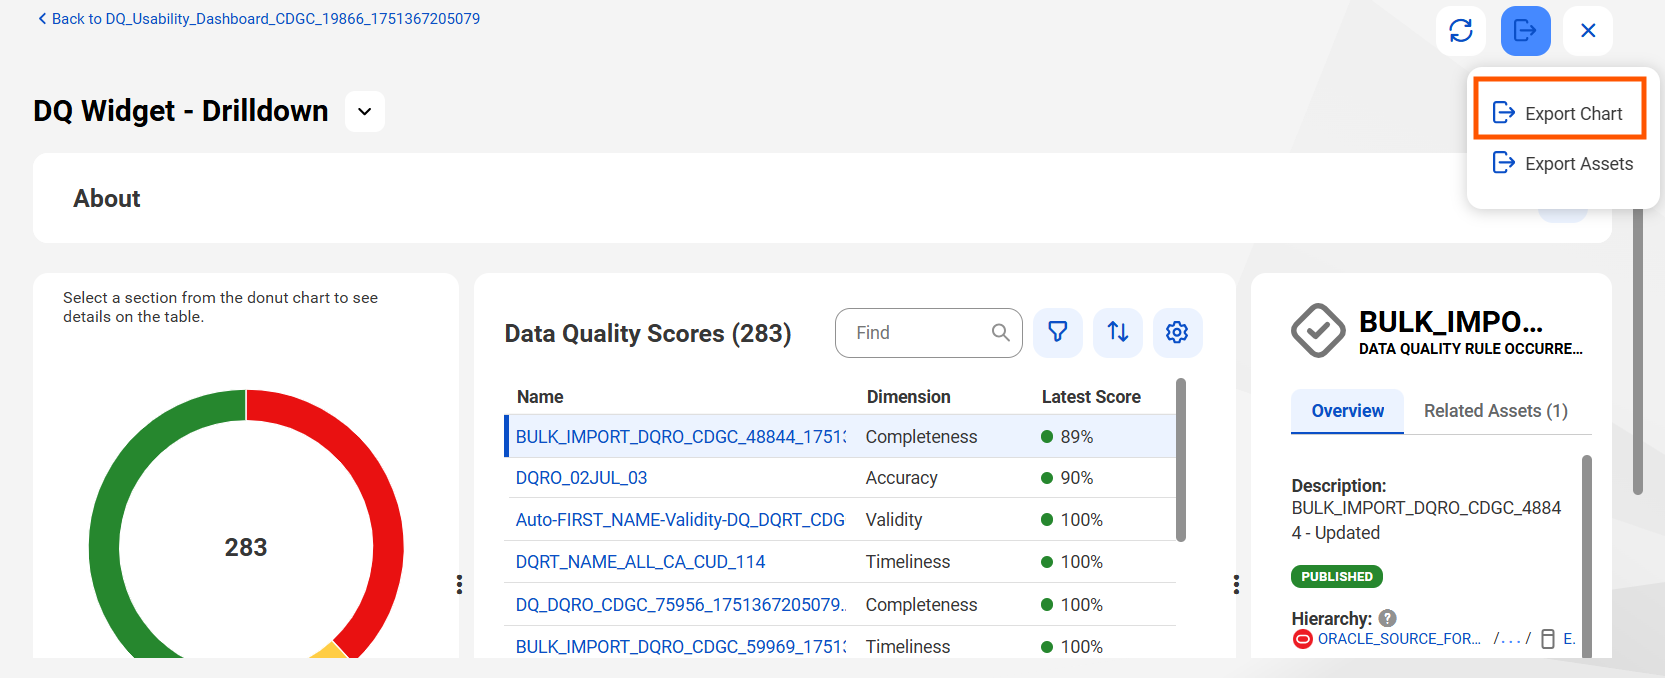Viewport: 1665px width, 678px height.
Task: Click the Hierarchy help question icon
Action: [x=1387, y=618]
